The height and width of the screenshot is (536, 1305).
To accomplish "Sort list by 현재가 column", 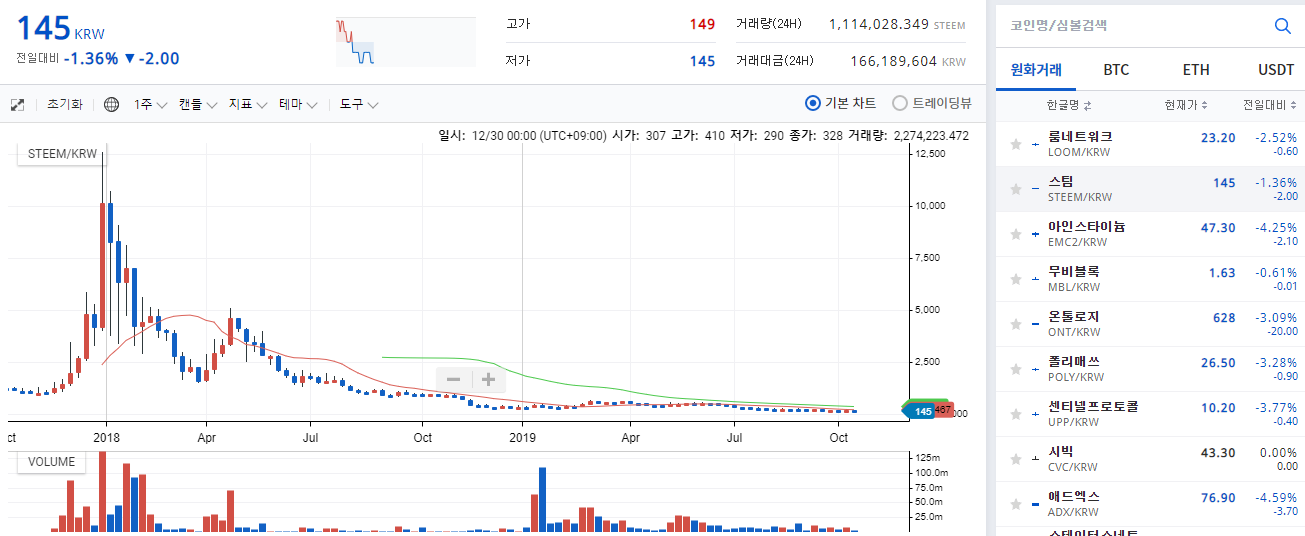I will (x=1186, y=106).
